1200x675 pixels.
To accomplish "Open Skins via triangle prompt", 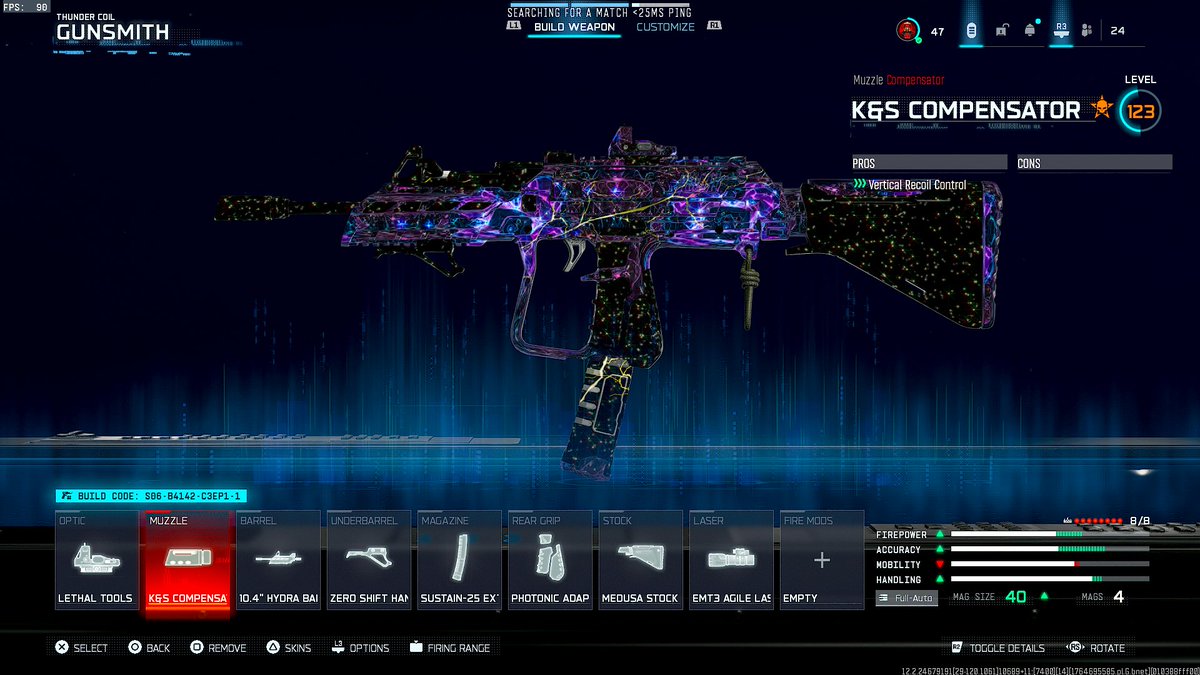I will [x=288, y=648].
